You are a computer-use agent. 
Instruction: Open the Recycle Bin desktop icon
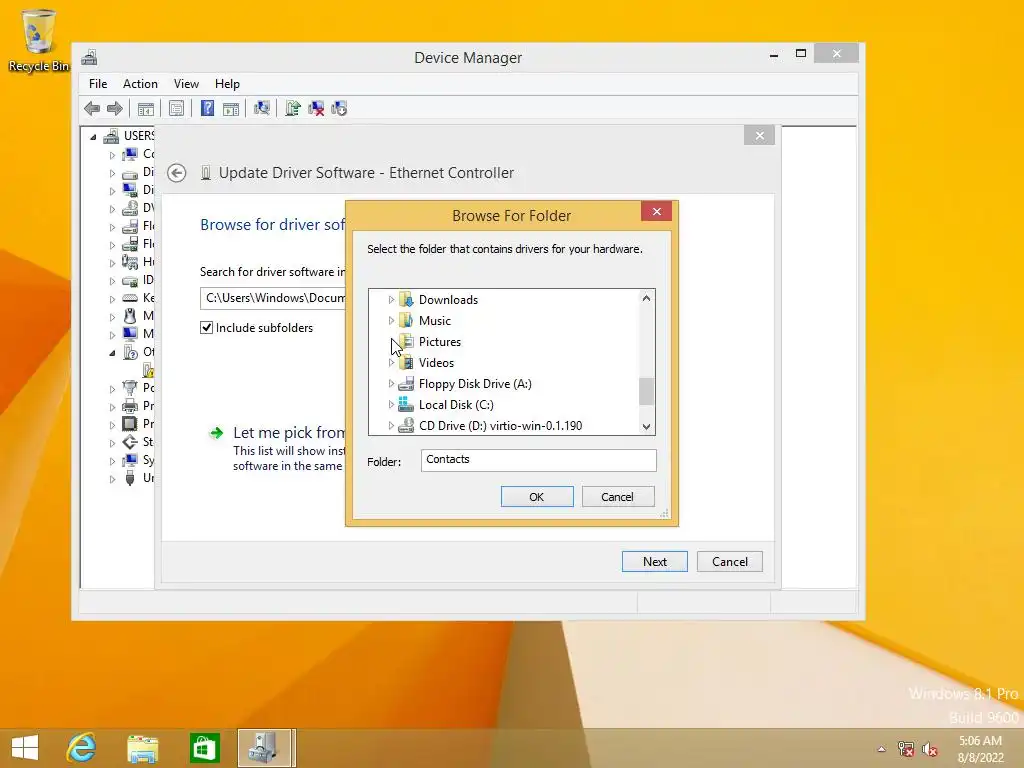tap(39, 40)
